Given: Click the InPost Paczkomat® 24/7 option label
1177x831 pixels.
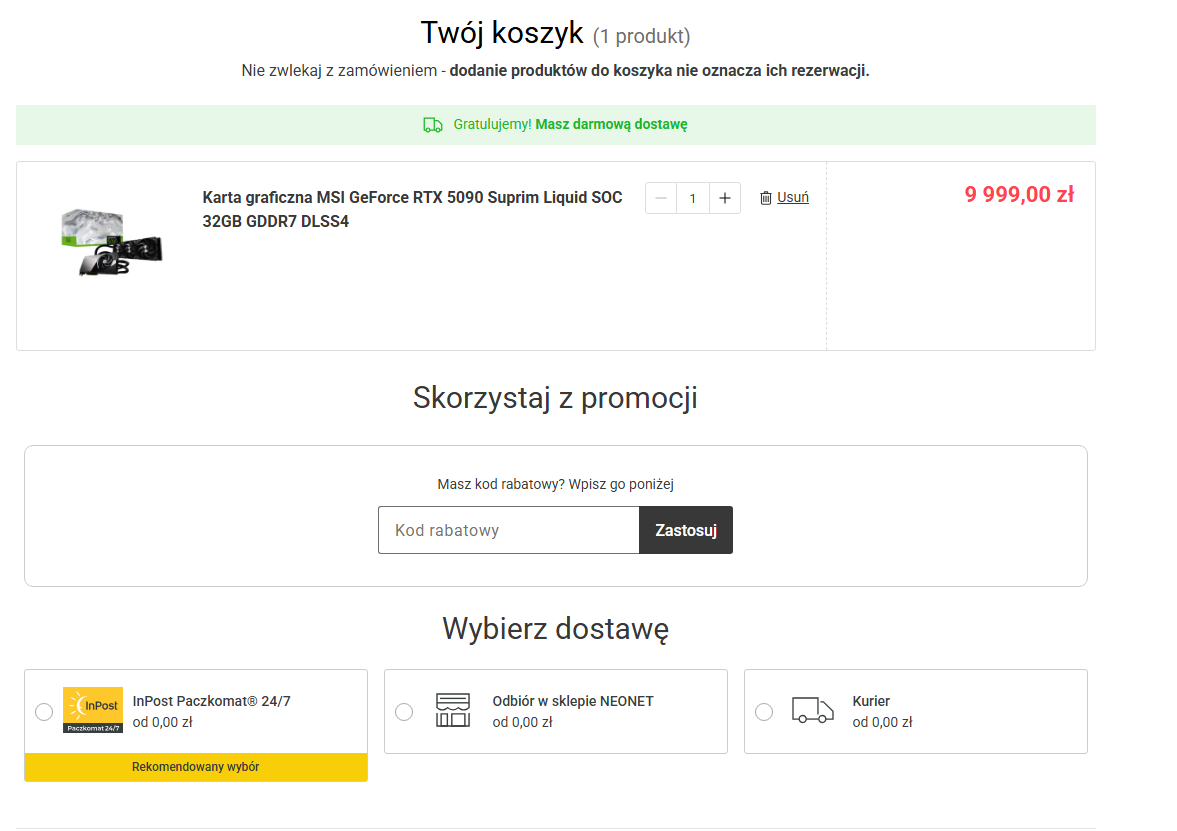Looking at the screenshot, I should (211, 701).
